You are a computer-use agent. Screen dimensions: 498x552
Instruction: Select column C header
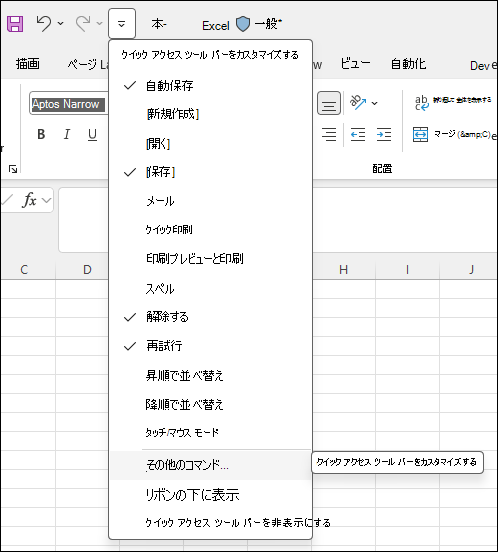[24, 270]
